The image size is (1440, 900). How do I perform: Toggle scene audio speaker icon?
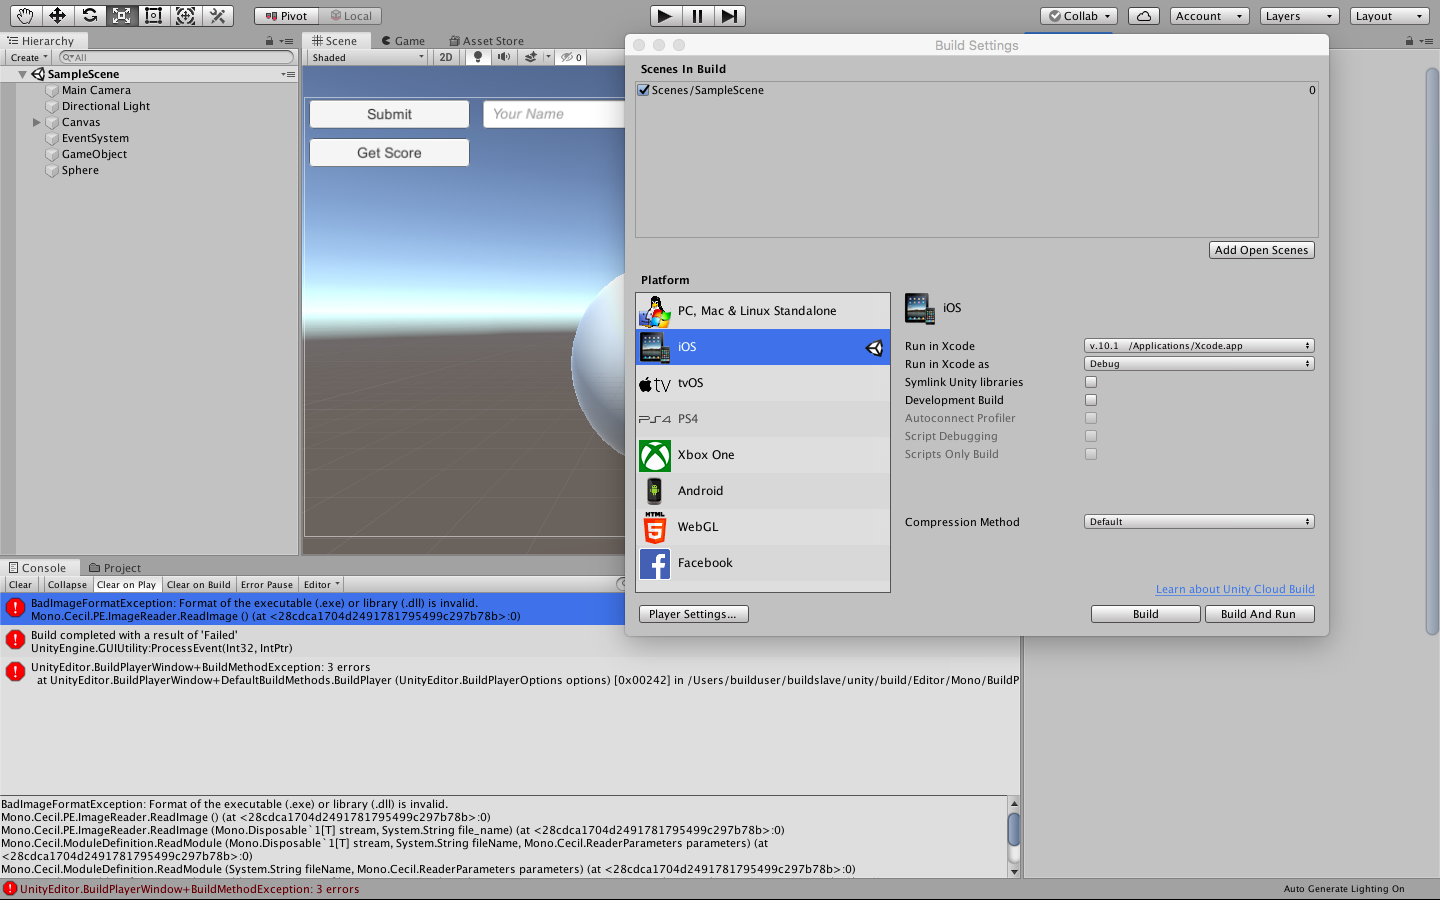(x=504, y=57)
